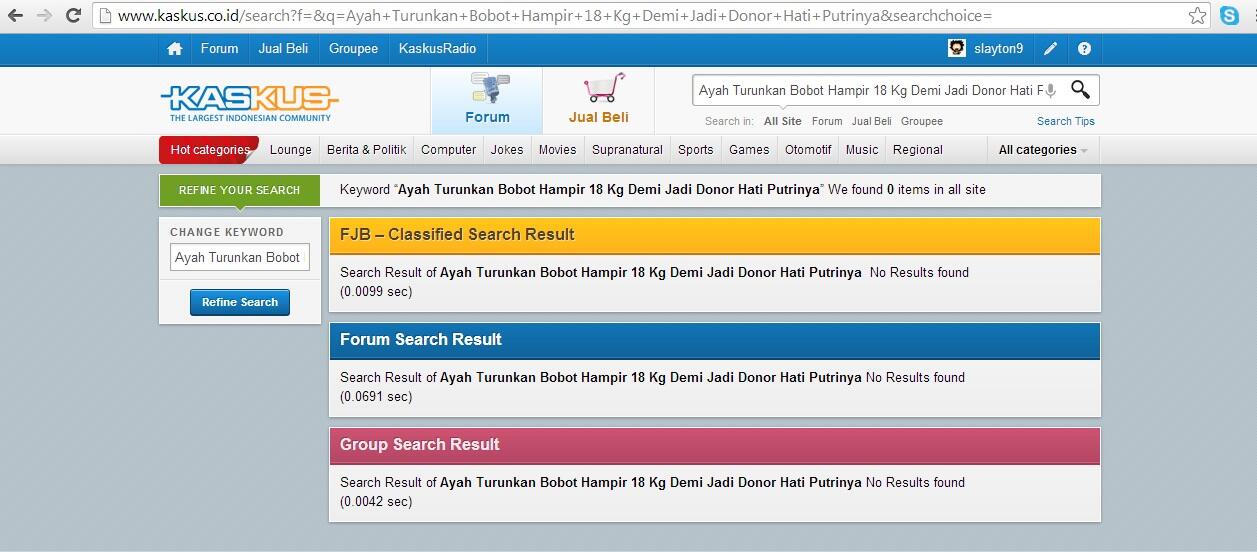The height and width of the screenshot is (552, 1257).
Task: Set search scope to Groupee
Action: (x=922, y=121)
